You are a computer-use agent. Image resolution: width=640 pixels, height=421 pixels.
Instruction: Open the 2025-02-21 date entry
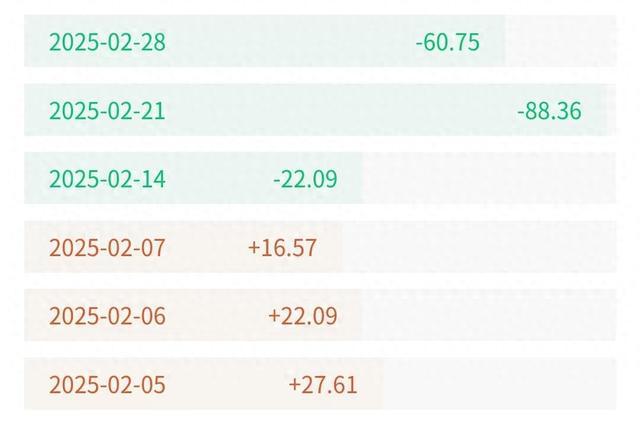[x=107, y=111]
